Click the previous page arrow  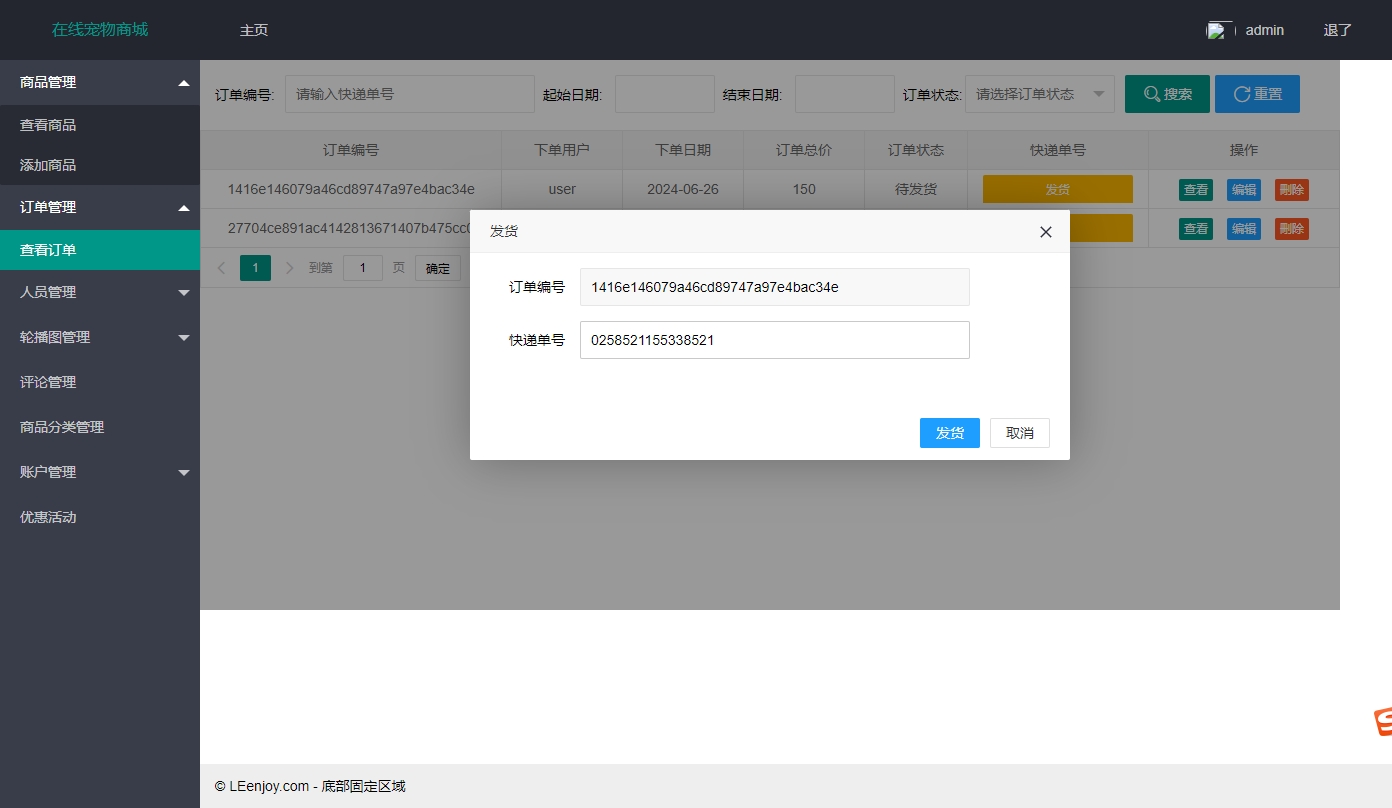pyautogui.click(x=221, y=267)
